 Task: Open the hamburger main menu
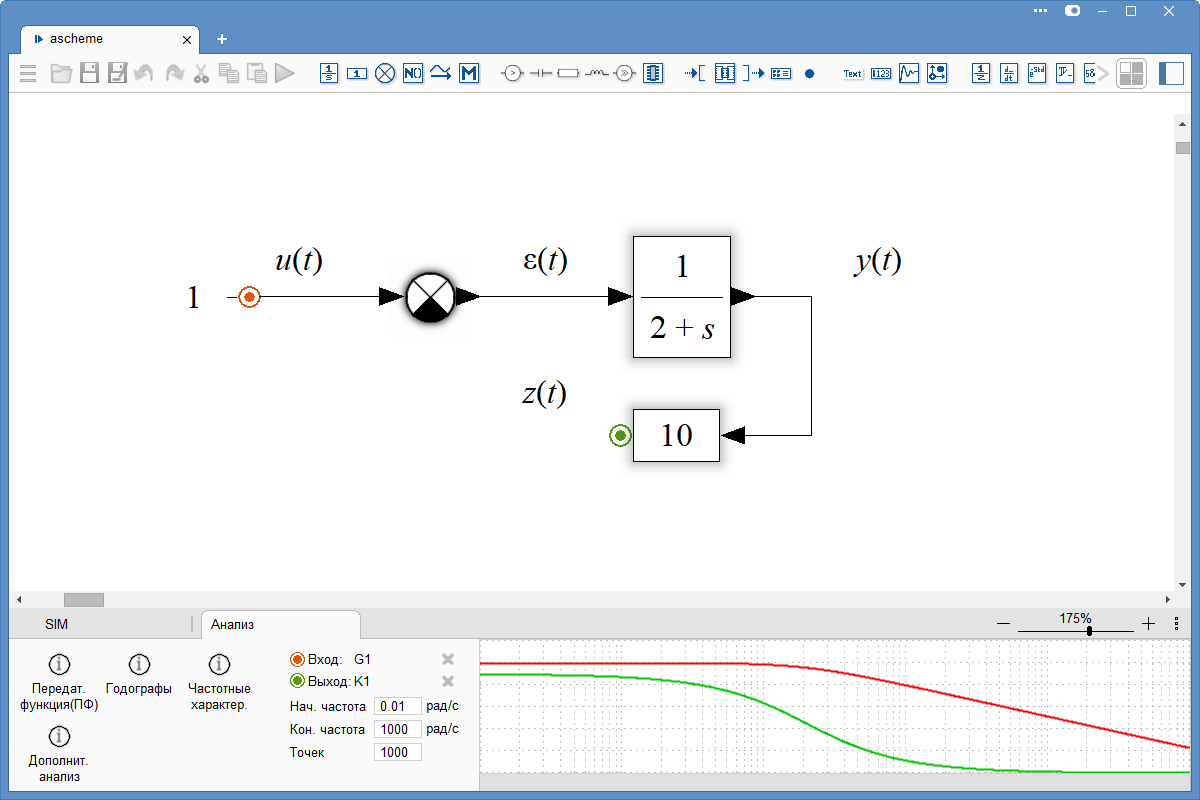(x=28, y=73)
